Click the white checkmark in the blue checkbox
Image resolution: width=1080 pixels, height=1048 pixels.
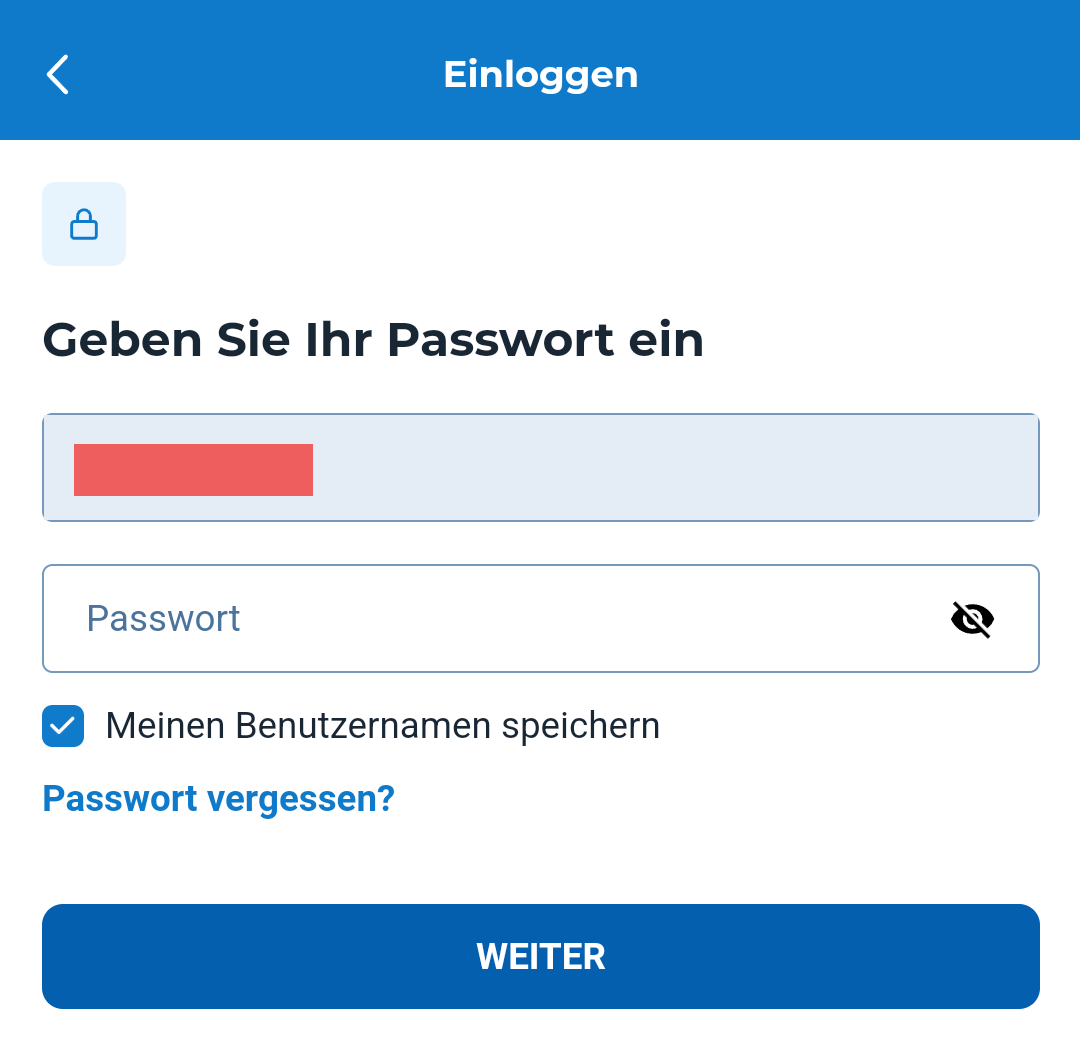point(63,726)
